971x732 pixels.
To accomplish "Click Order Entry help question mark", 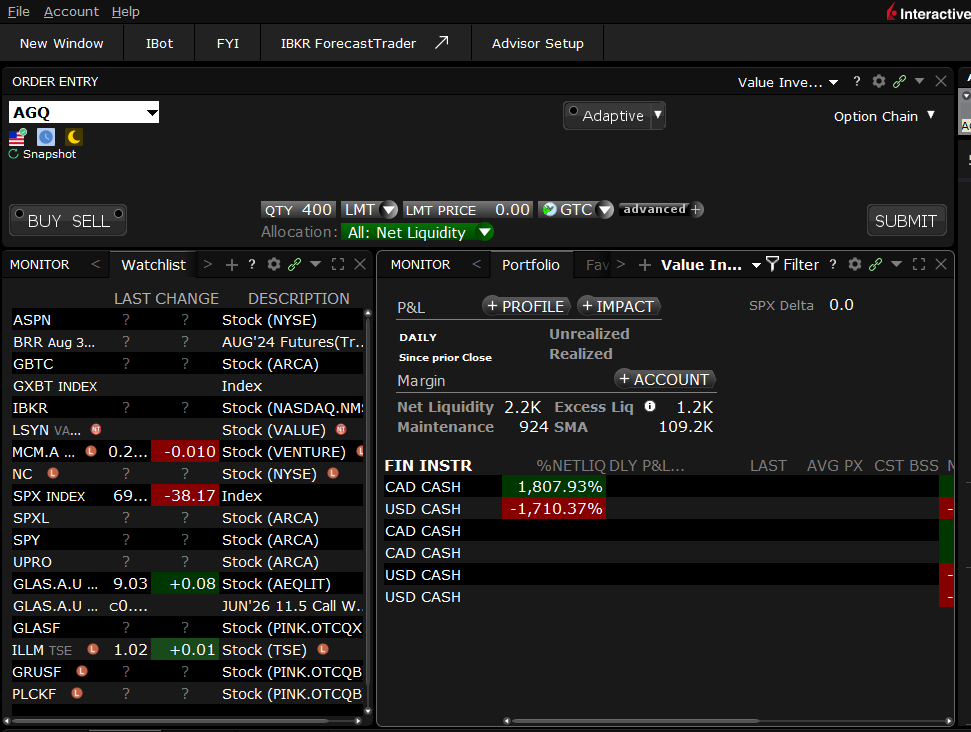I will (x=856, y=81).
